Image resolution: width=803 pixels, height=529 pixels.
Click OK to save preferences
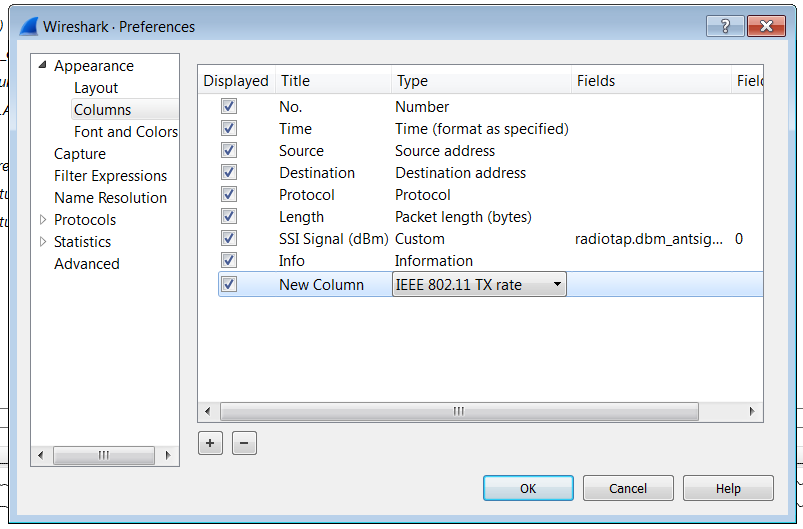[528, 489]
